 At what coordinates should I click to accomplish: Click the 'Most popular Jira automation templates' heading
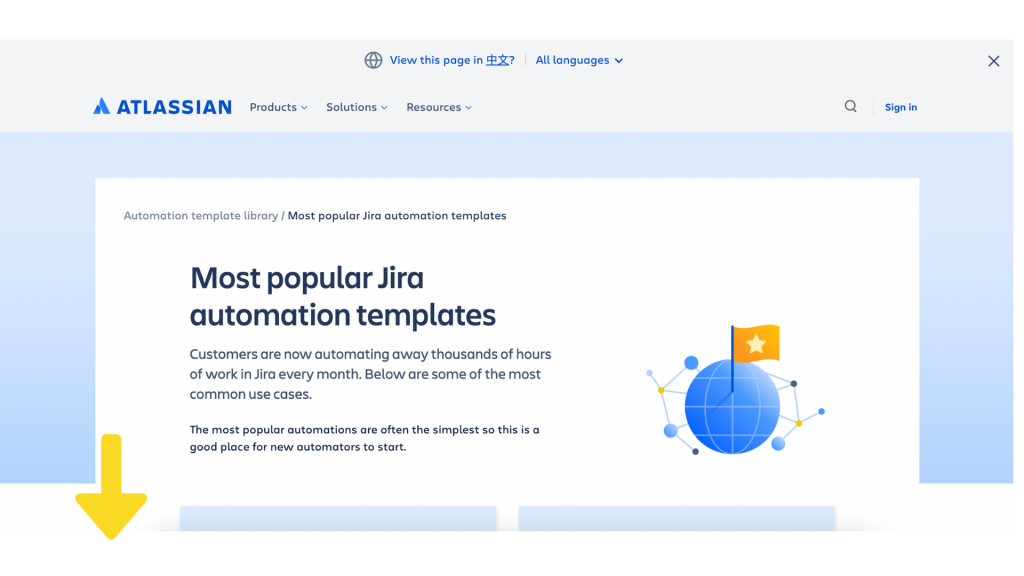pos(343,296)
